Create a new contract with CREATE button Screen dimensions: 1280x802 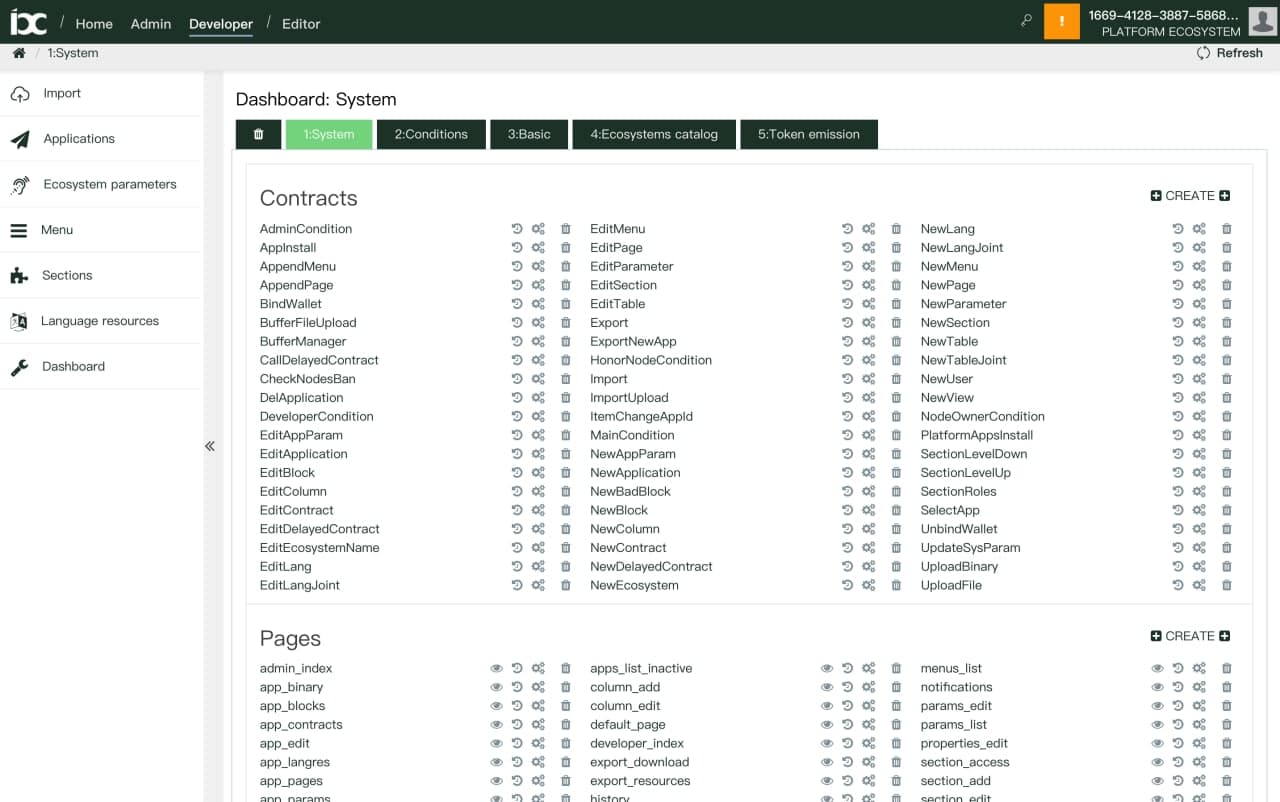1190,196
